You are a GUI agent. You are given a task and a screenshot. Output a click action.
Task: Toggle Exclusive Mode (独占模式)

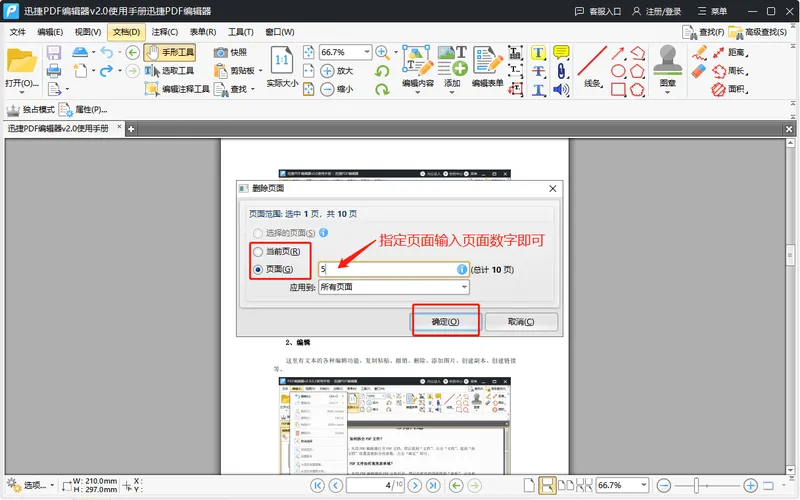pos(30,110)
